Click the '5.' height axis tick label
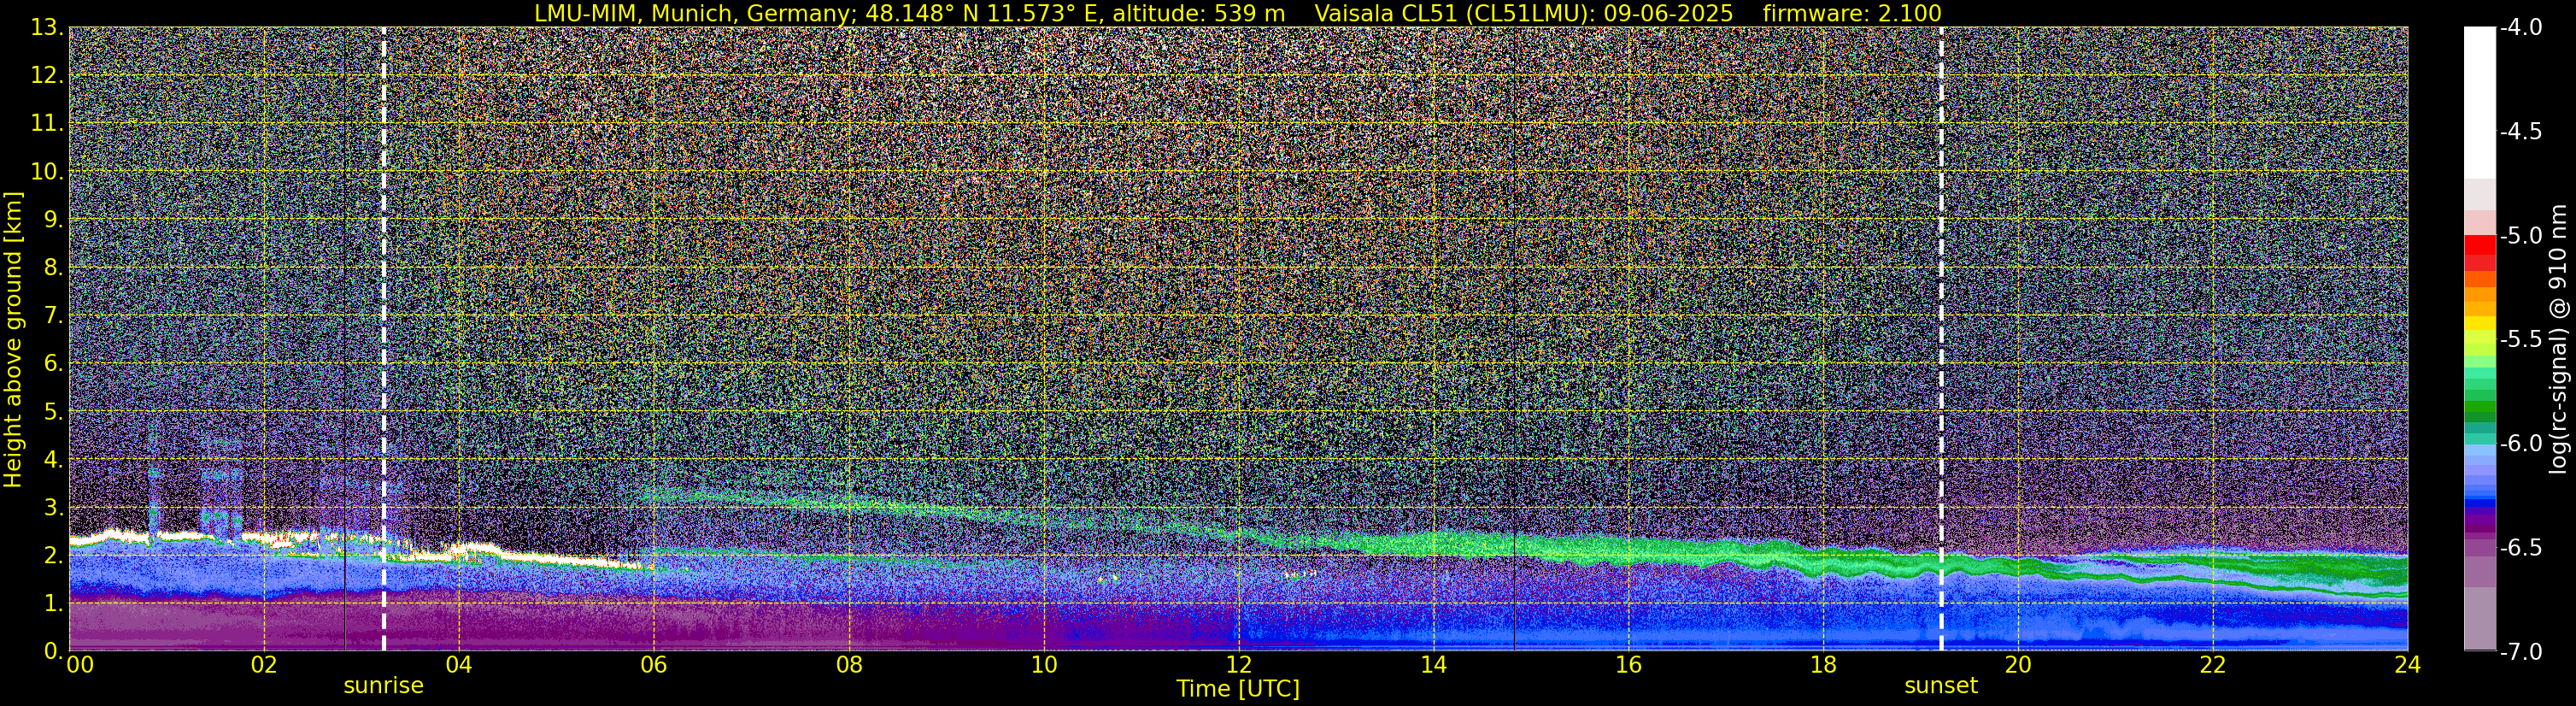The image size is (2576, 706). [x=54, y=412]
